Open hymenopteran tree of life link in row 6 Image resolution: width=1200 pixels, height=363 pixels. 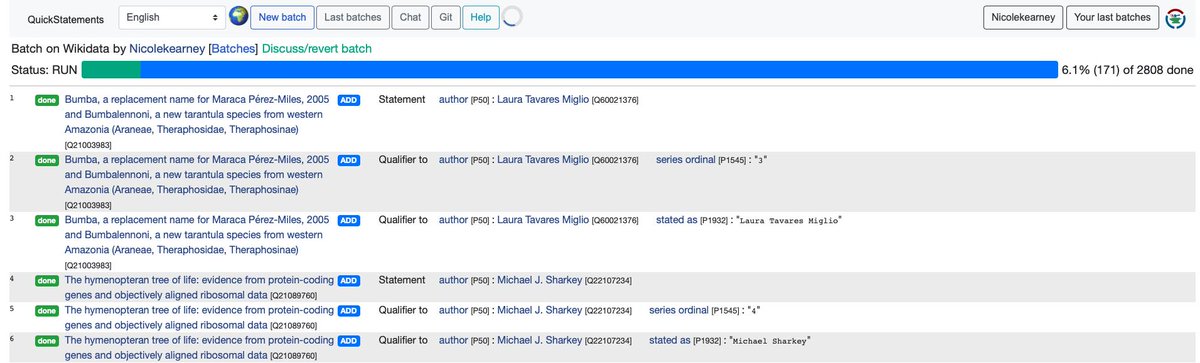(x=199, y=348)
